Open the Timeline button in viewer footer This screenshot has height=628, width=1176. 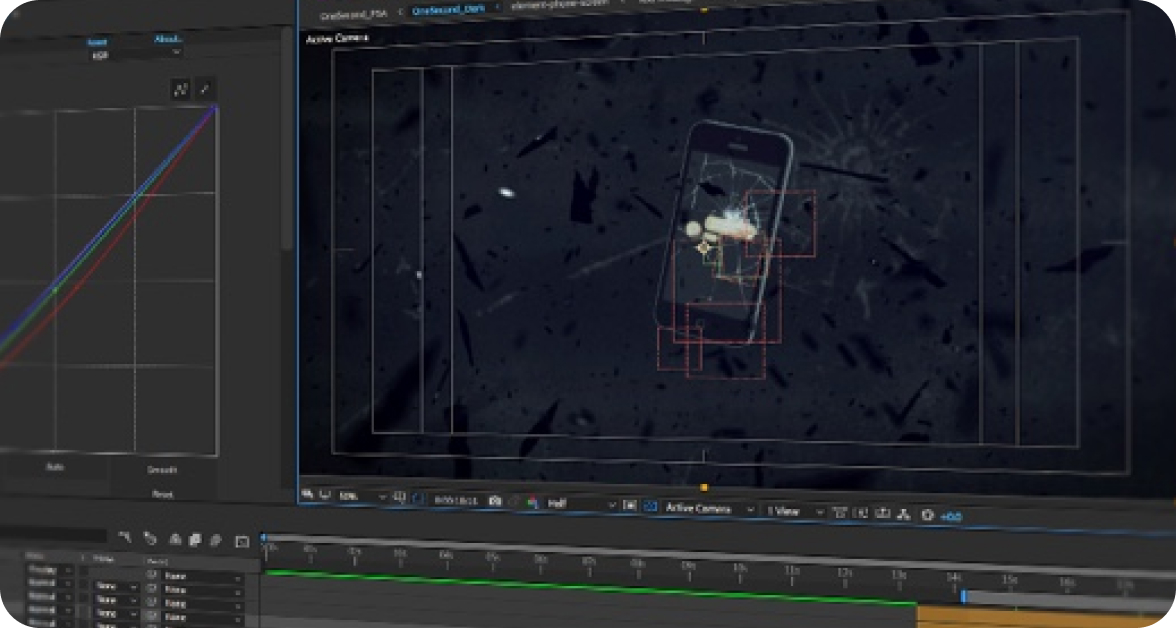pyautogui.click(x=883, y=513)
